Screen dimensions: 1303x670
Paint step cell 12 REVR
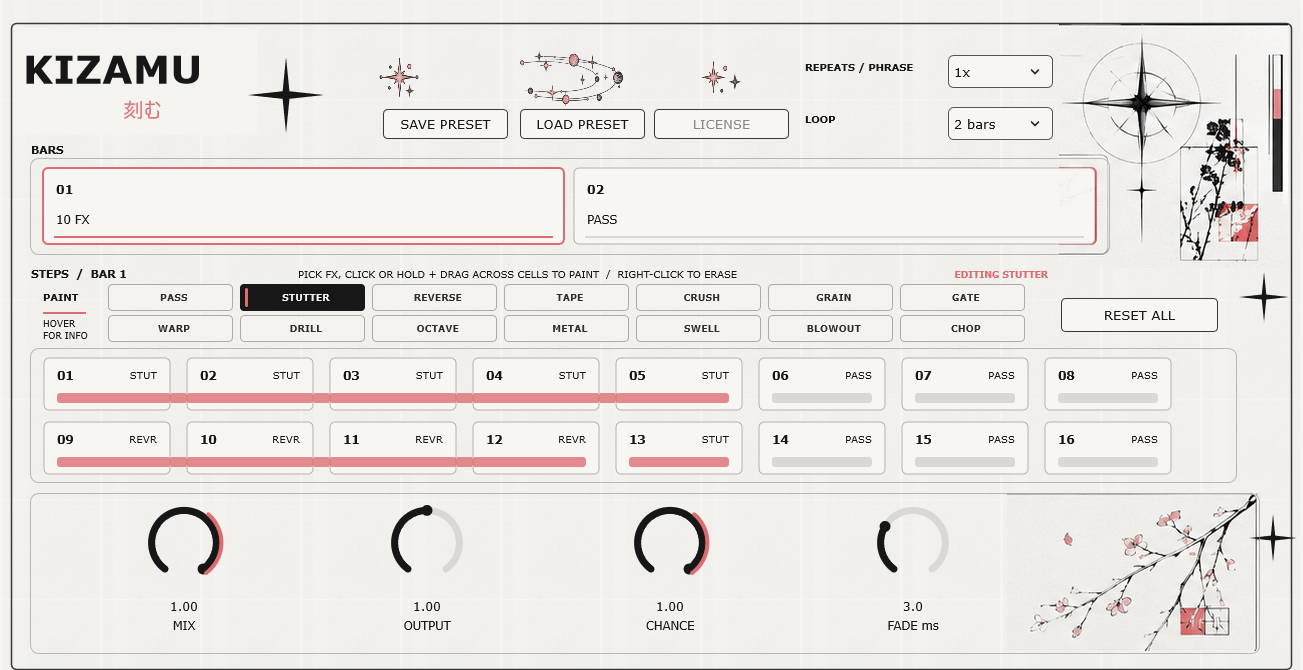(536, 448)
